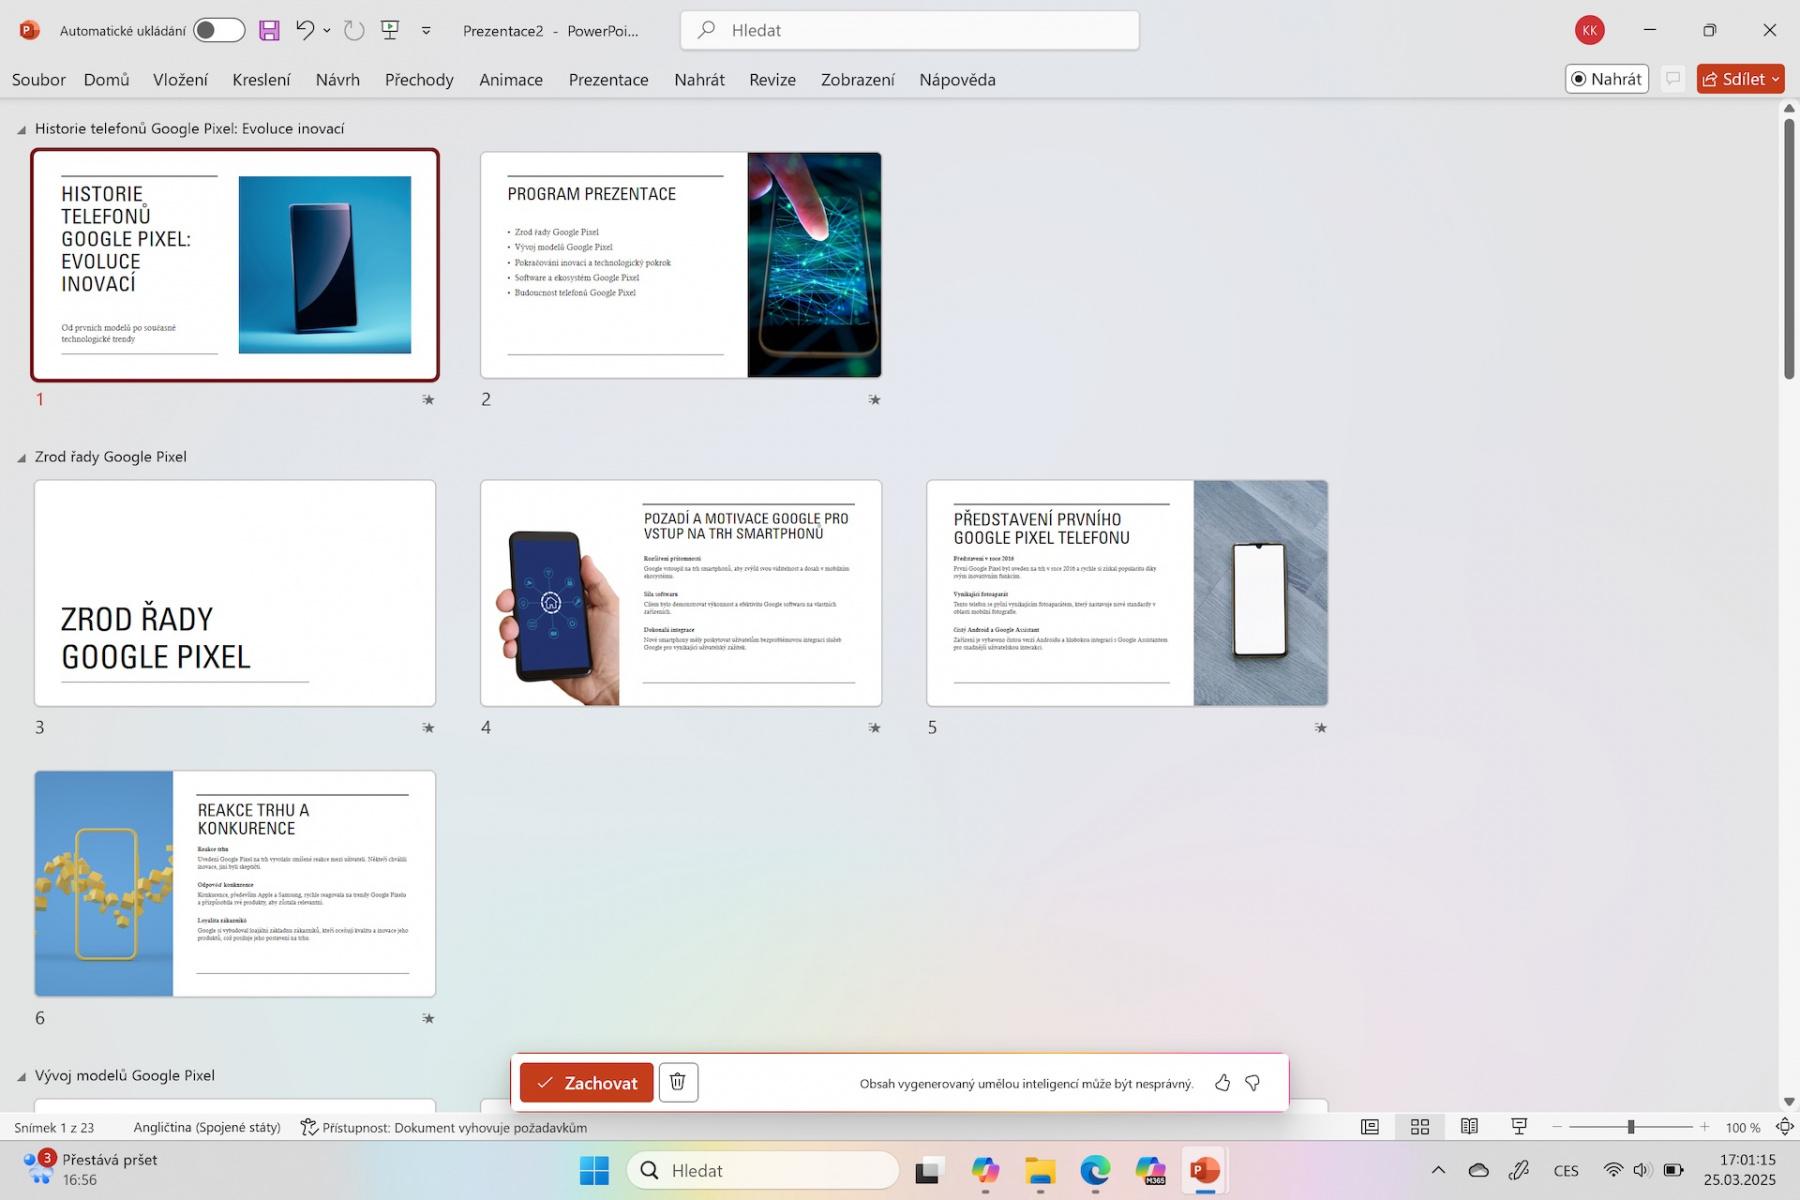
Task: Collapse the Zrod řady Google Pixel section
Action: [21, 457]
